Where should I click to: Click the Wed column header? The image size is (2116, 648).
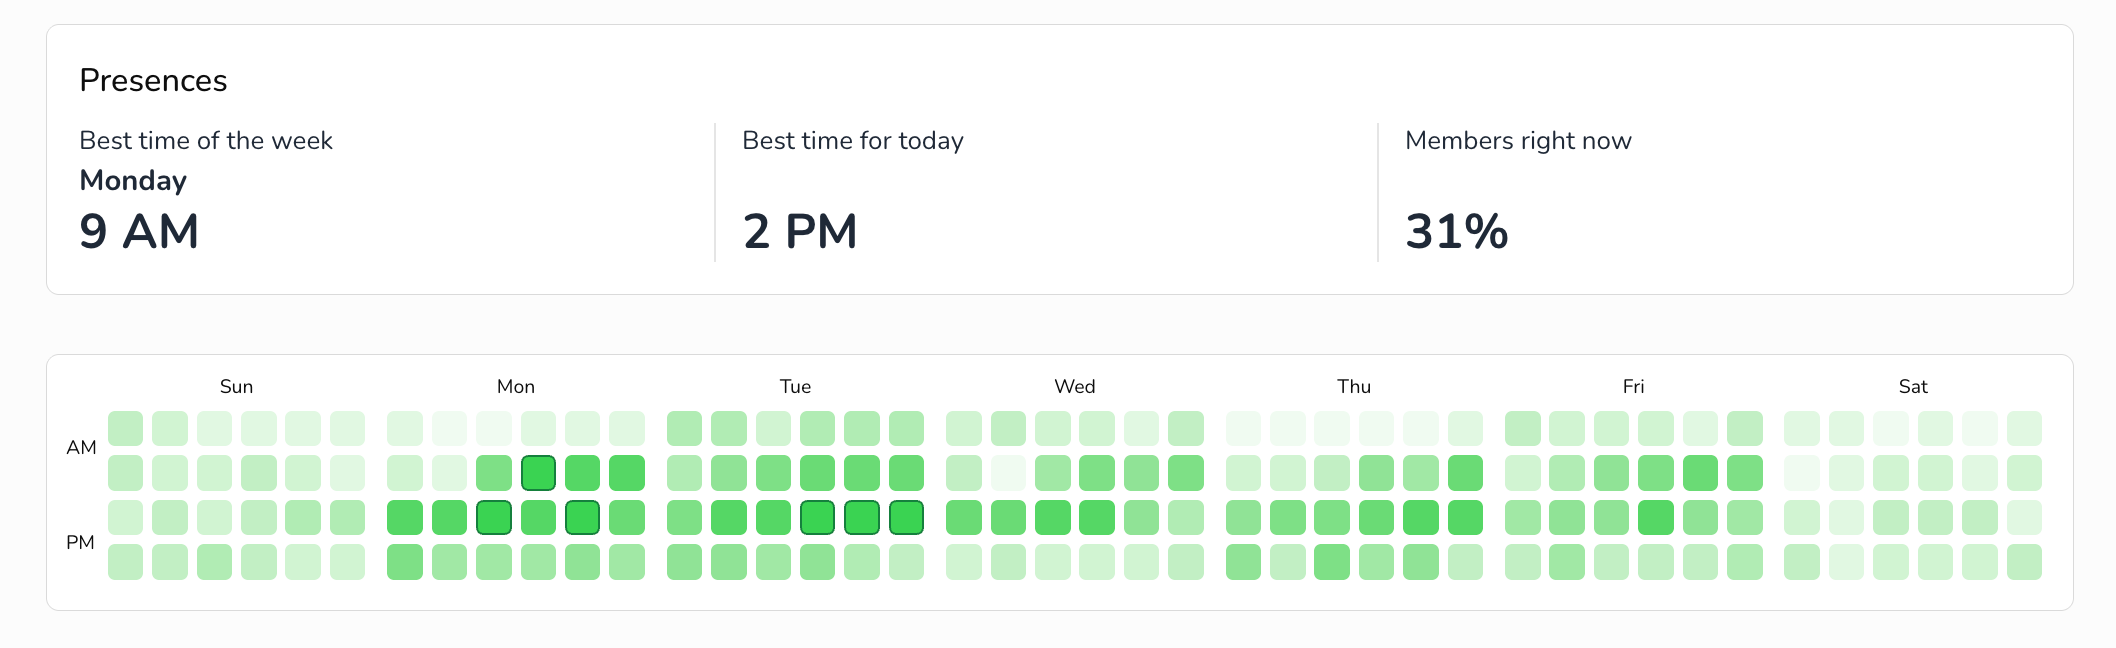[1075, 386]
